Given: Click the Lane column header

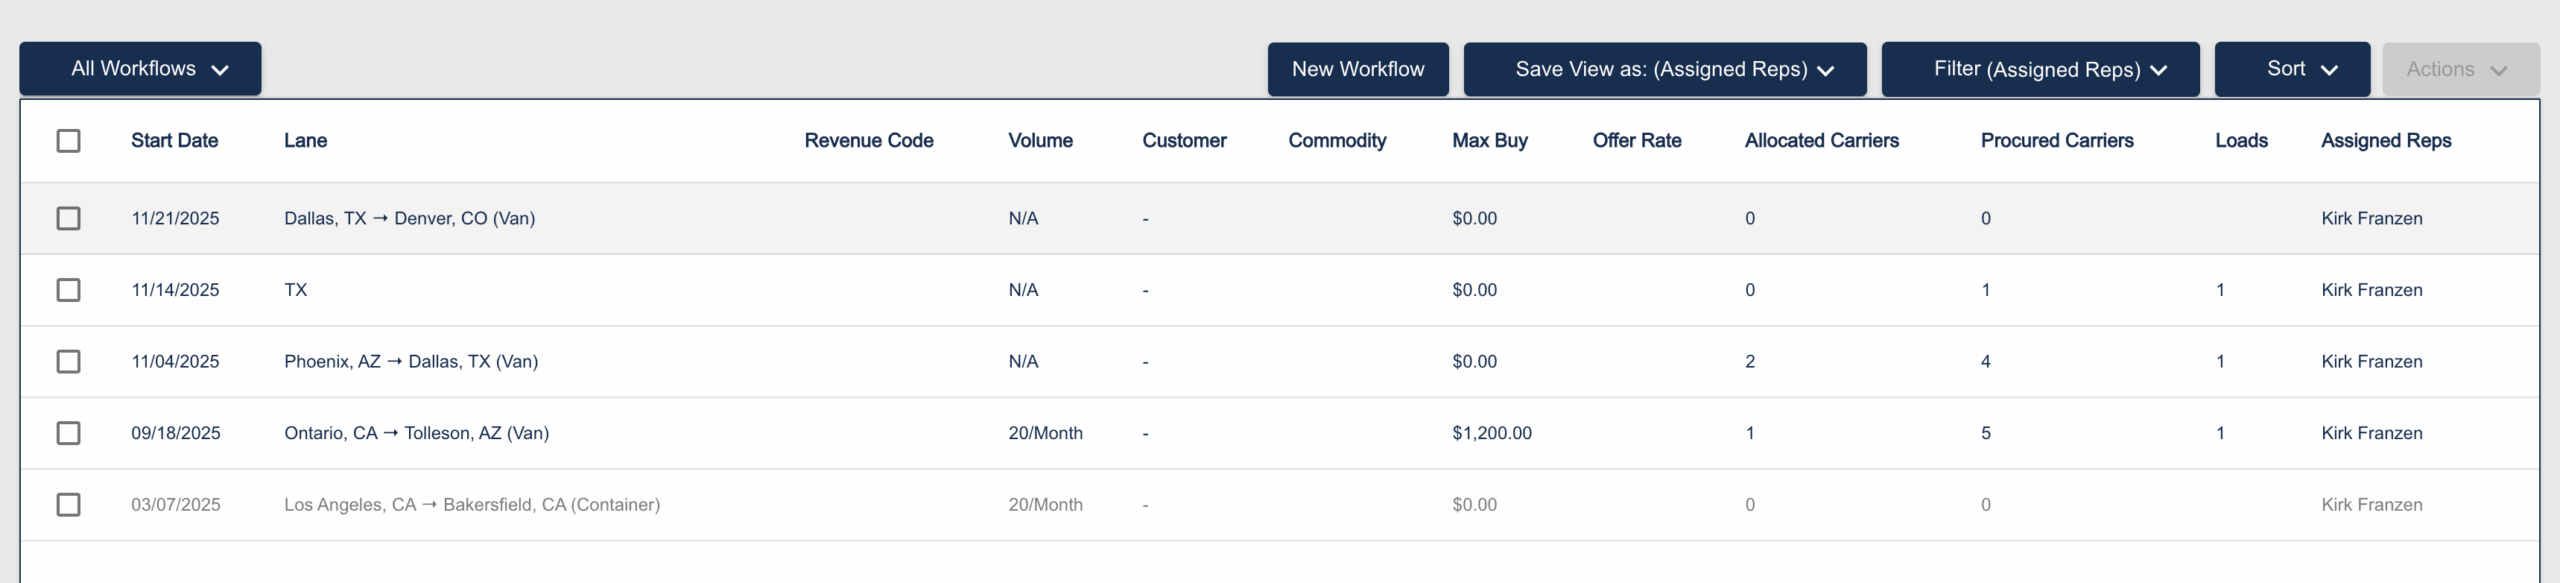Looking at the screenshot, I should (x=305, y=141).
